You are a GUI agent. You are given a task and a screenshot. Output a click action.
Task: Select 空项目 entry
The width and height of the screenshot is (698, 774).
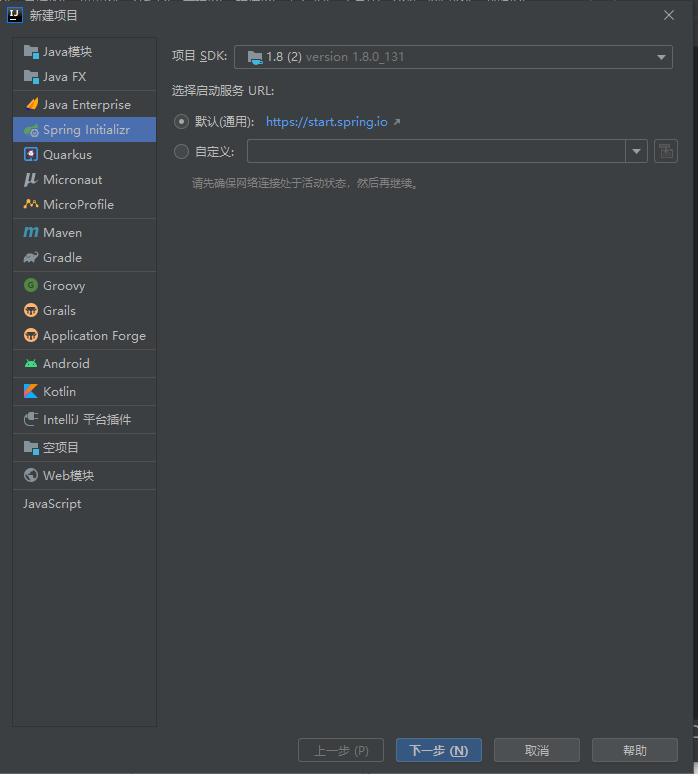[84, 448]
